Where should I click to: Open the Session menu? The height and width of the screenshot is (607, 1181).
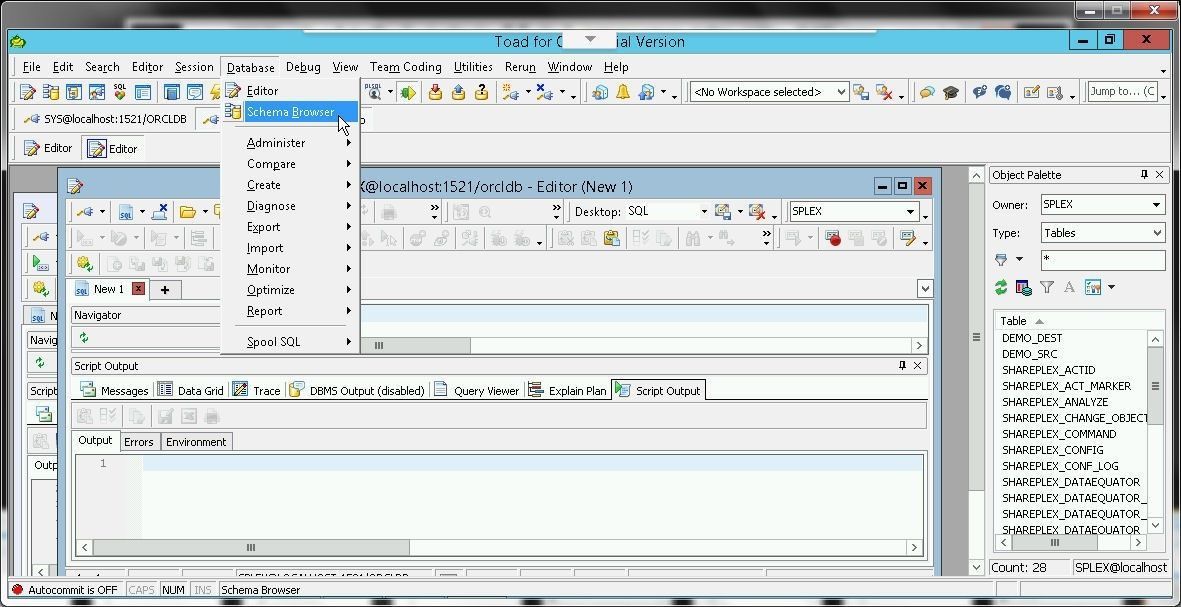click(x=194, y=67)
